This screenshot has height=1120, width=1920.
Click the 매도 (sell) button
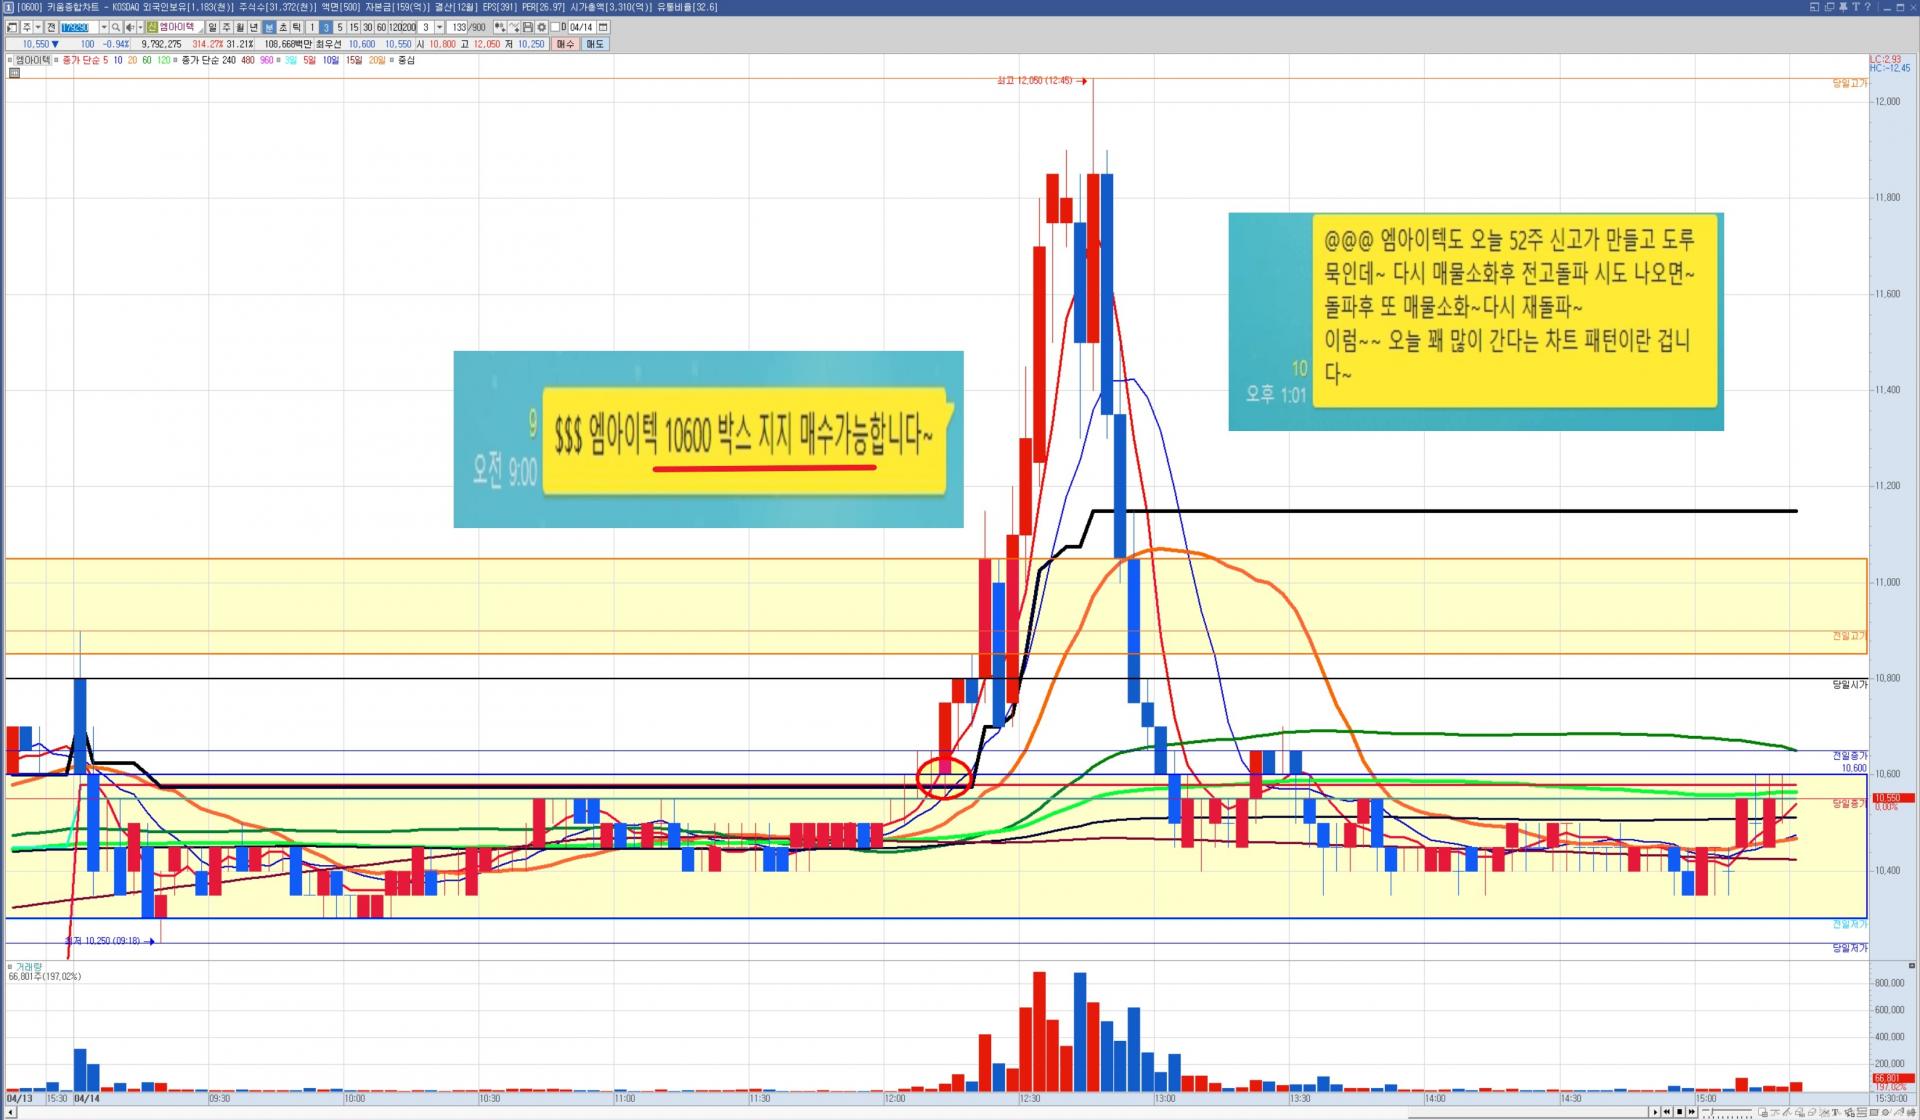click(595, 44)
